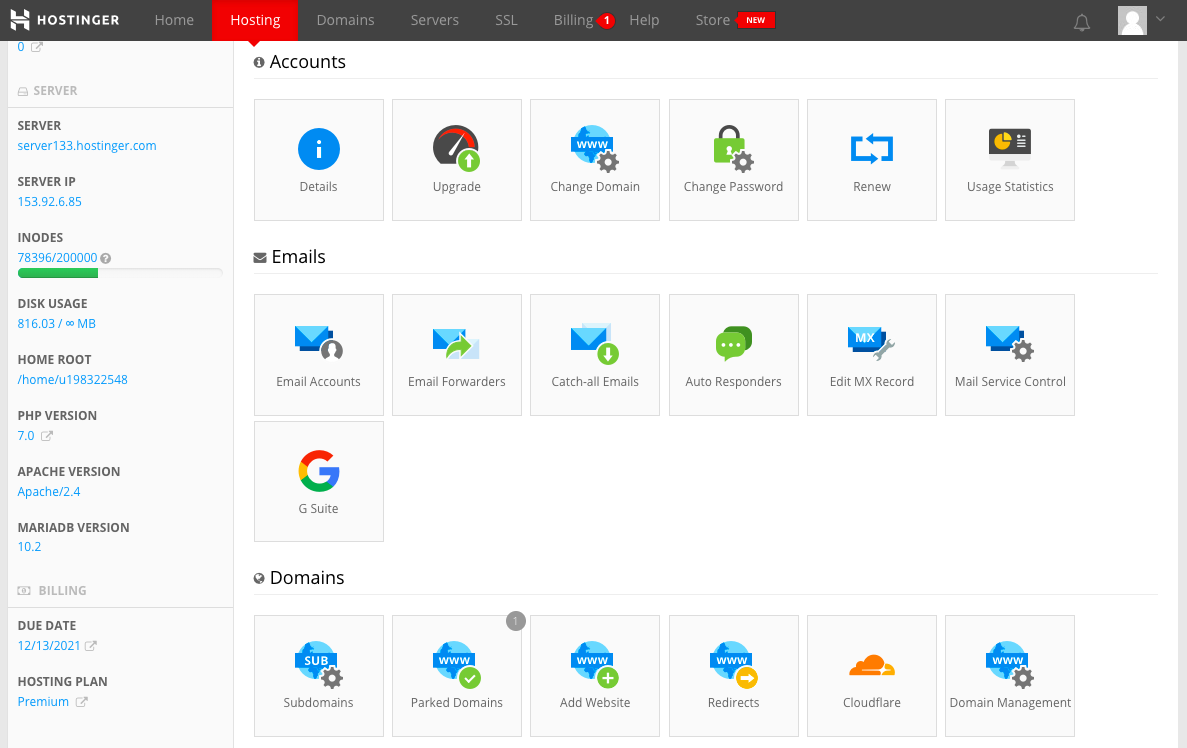Click the Domains section heading
The width and height of the screenshot is (1187, 748).
tap(307, 578)
